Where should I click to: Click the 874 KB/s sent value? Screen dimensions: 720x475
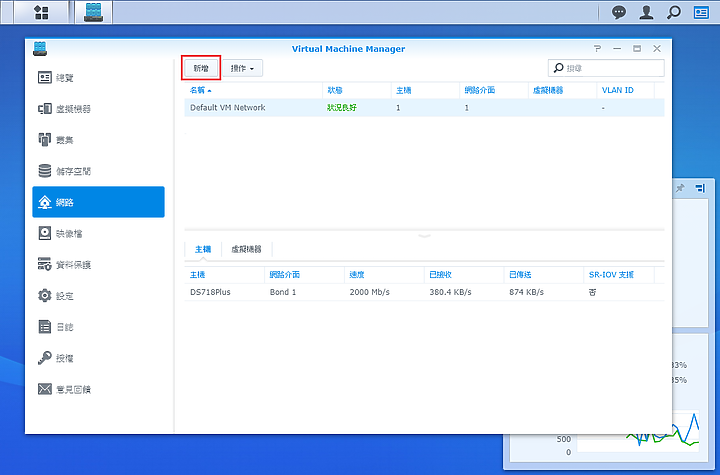(x=526, y=292)
